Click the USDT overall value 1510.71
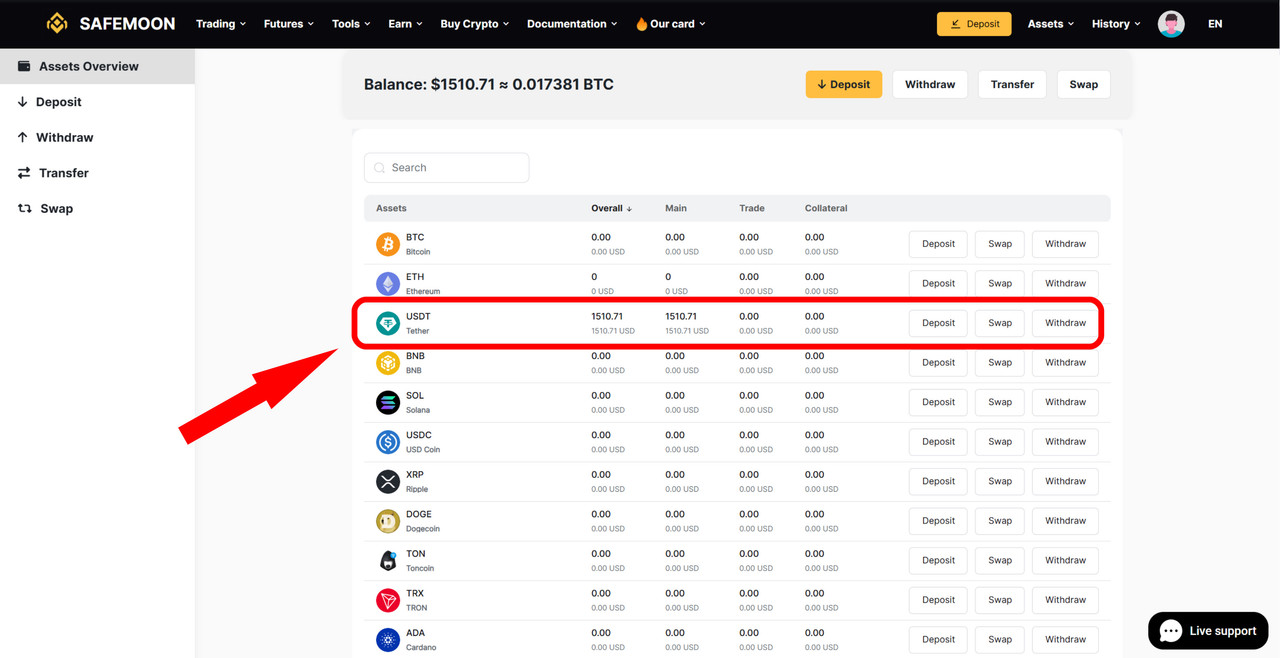Image resolution: width=1280 pixels, height=658 pixels. click(x=607, y=316)
